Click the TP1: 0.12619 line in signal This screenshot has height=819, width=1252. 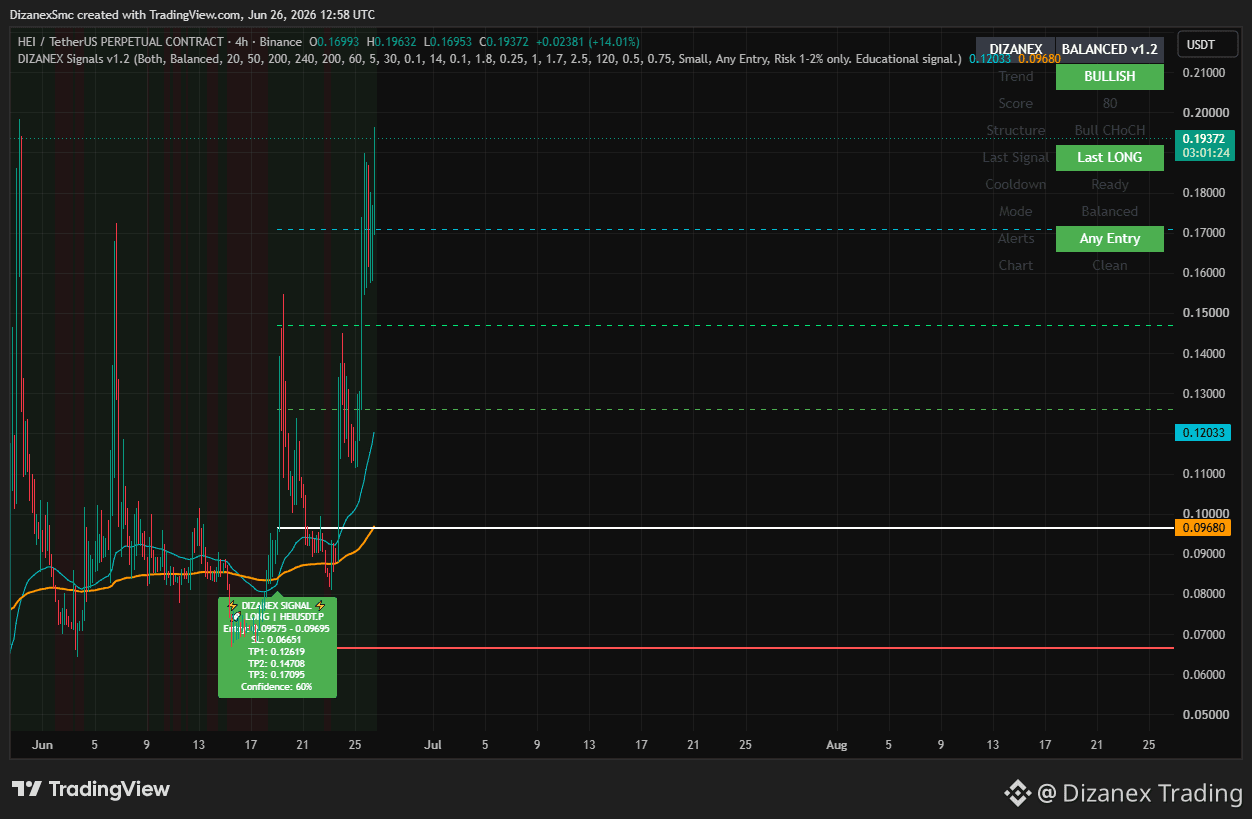pyautogui.click(x=277, y=652)
